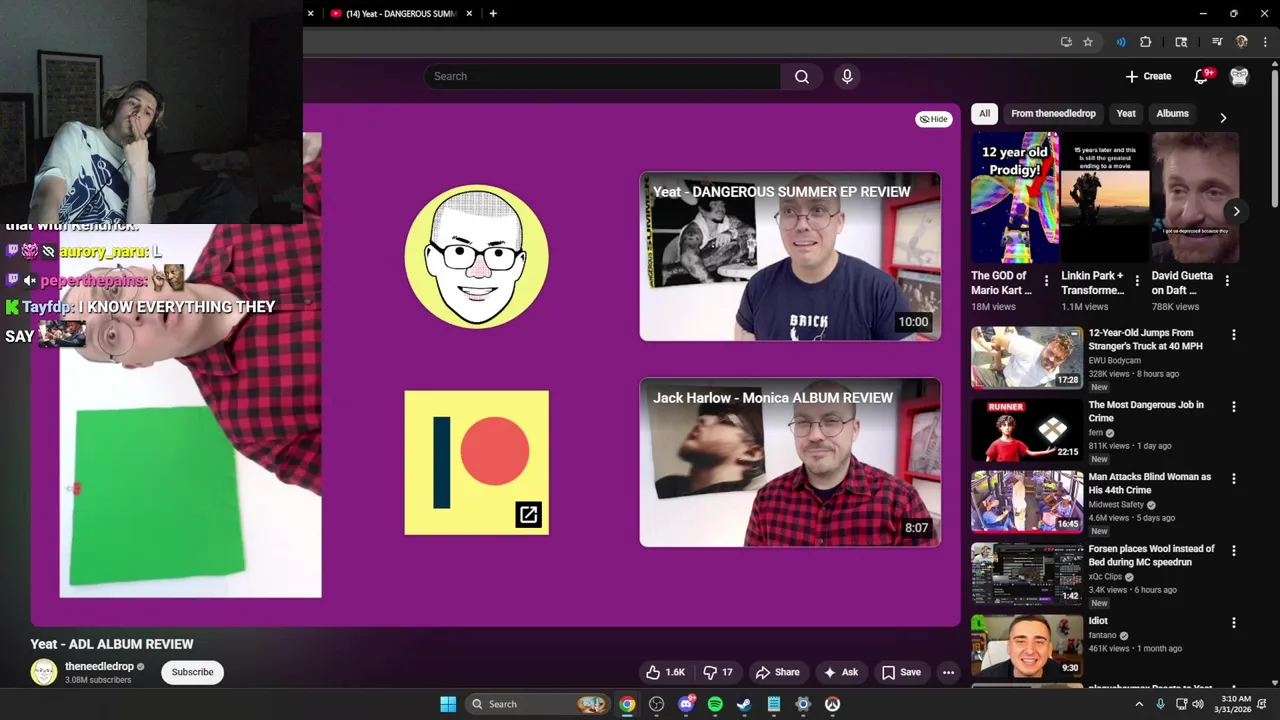Open Chrome extensions puzzle icon
This screenshot has width=1280, height=720.
pyautogui.click(x=1146, y=42)
